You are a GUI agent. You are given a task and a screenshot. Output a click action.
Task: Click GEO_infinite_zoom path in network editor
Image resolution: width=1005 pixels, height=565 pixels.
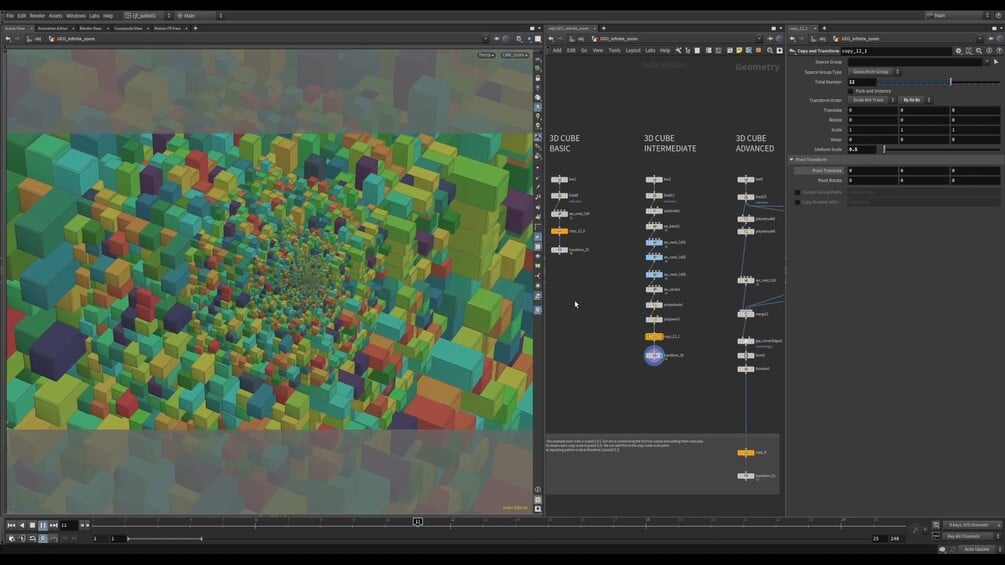[x=619, y=39]
